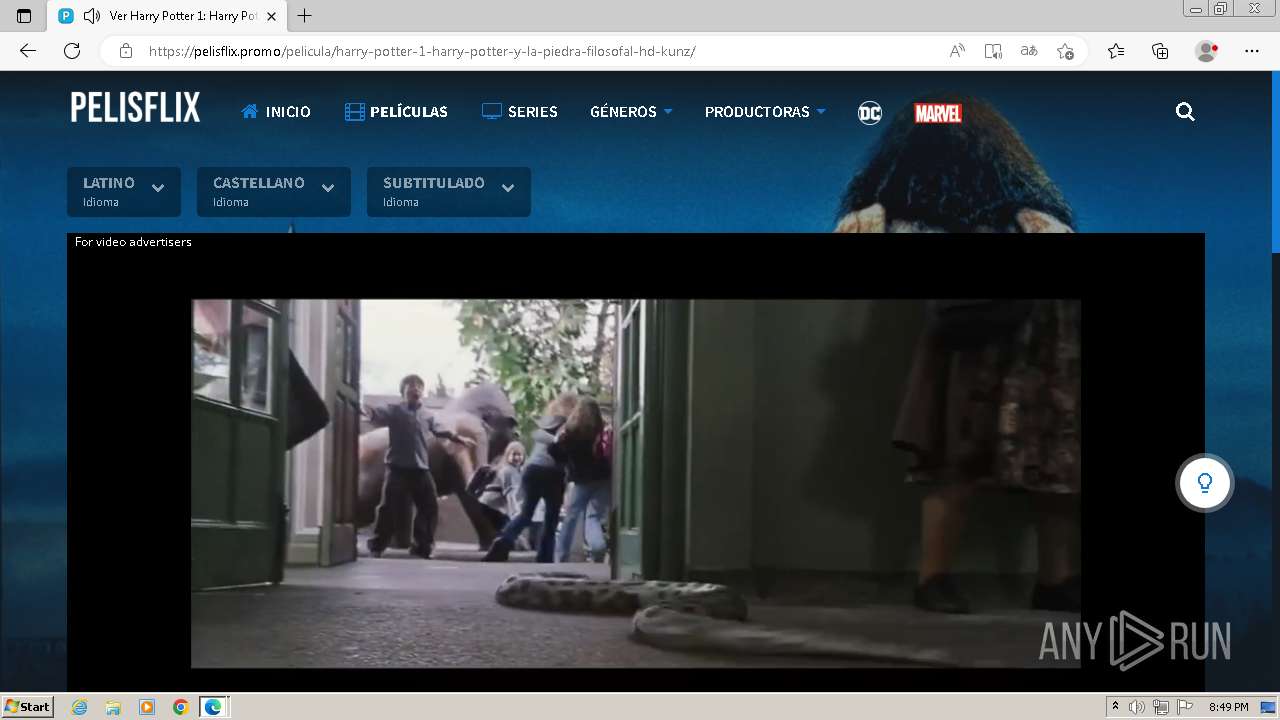Open File Explorer from taskbar

pos(113,707)
